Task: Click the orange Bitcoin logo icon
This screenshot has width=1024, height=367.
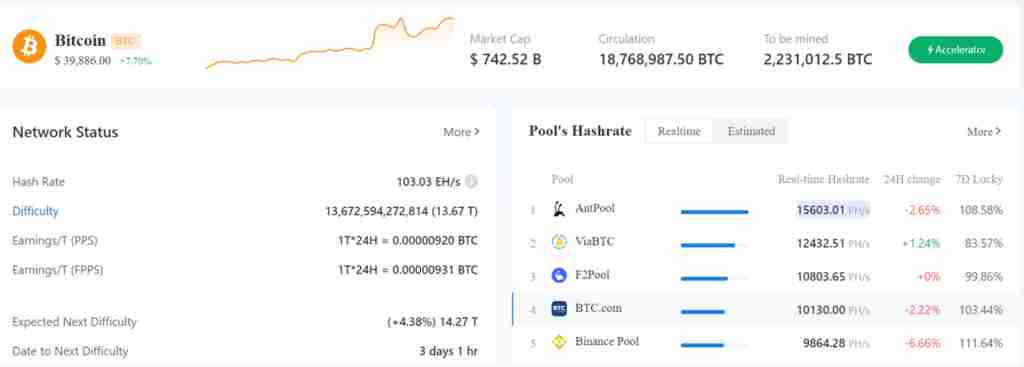Action: tap(29, 46)
